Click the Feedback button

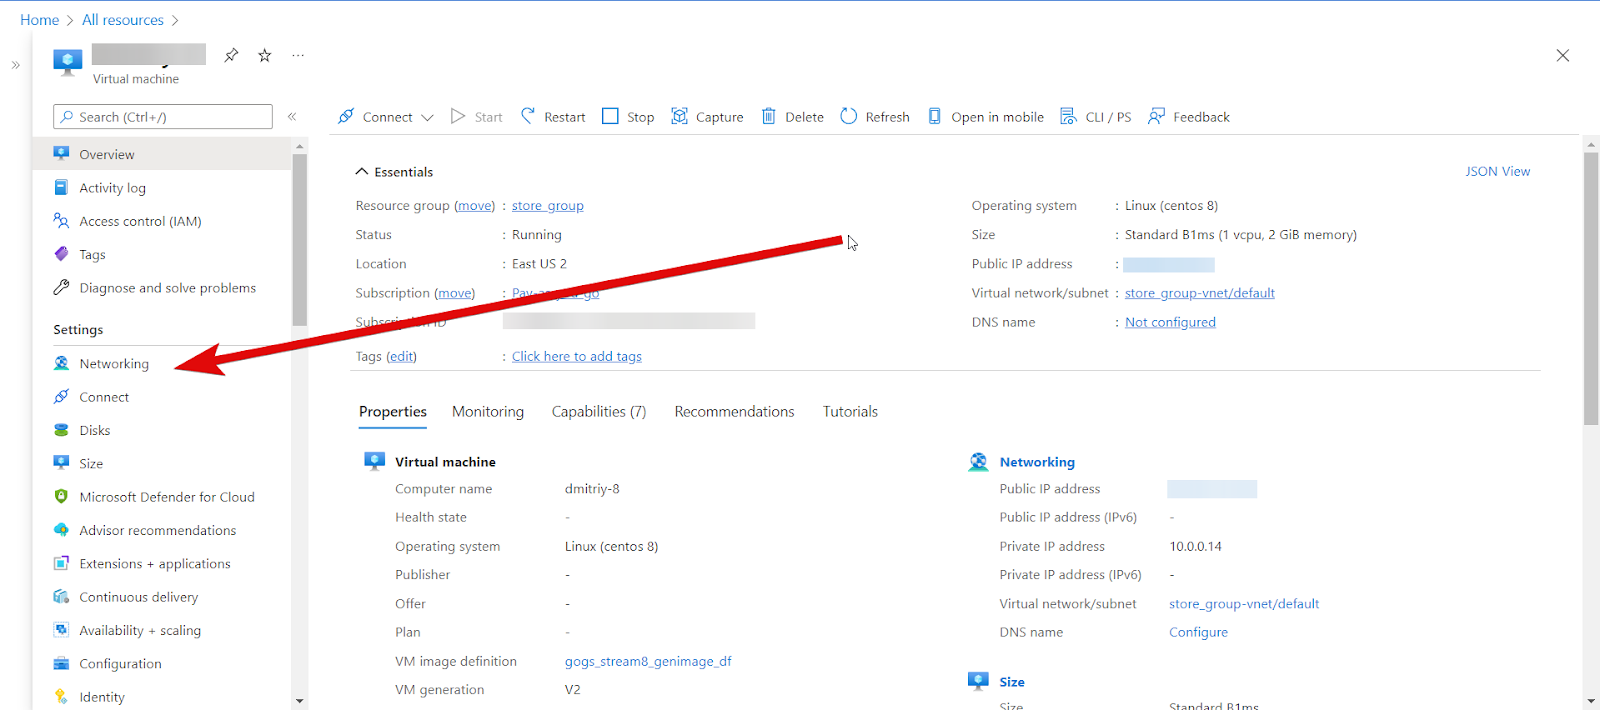tap(1189, 117)
